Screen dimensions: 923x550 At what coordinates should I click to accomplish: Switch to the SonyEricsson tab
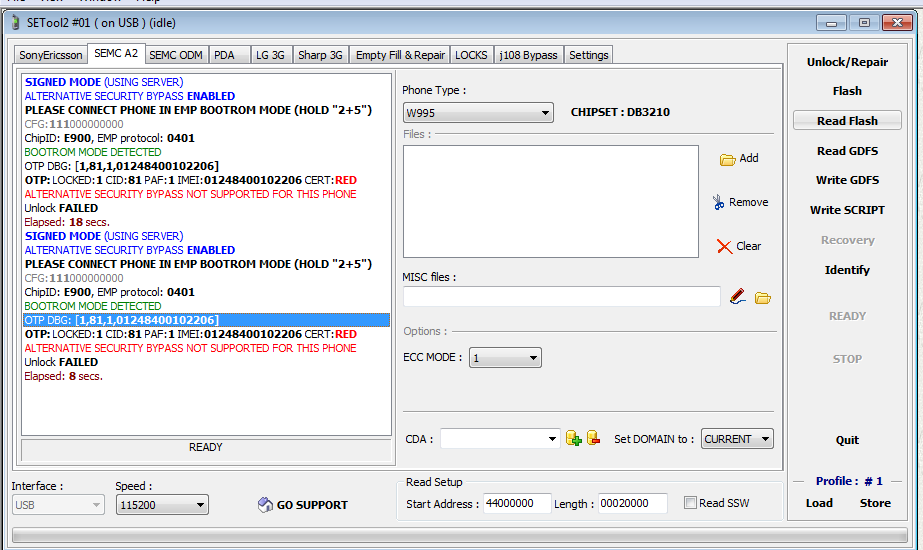tap(51, 55)
